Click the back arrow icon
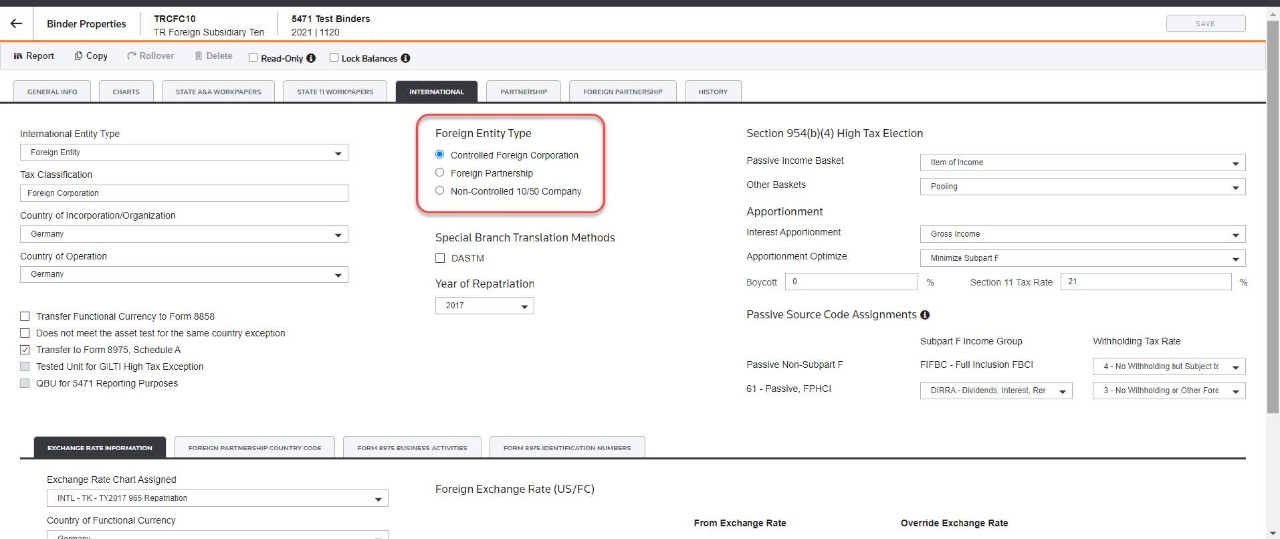1280x539 pixels. click(16, 23)
